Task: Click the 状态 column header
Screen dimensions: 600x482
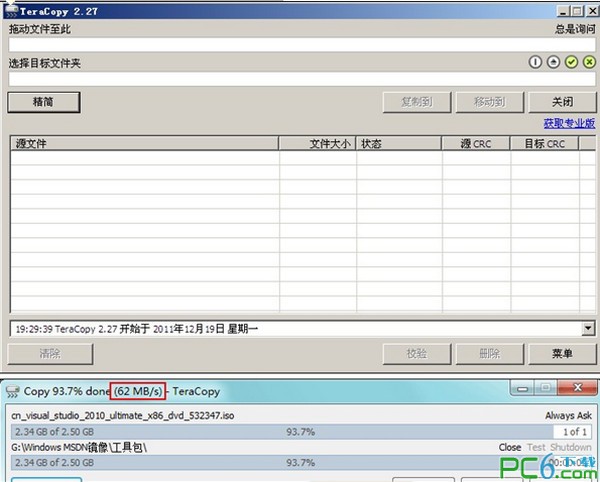Action: 399,143
